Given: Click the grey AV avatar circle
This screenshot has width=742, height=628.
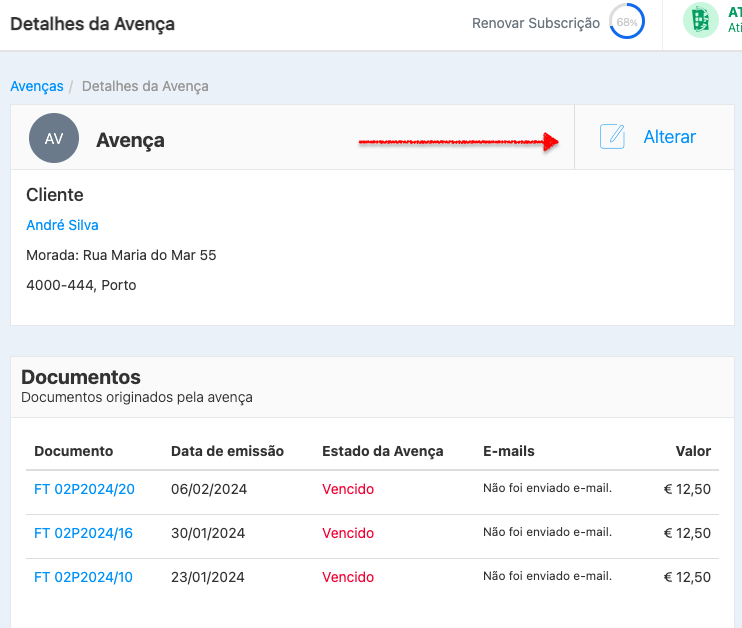Looking at the screenshot, I should pos(54,139).
